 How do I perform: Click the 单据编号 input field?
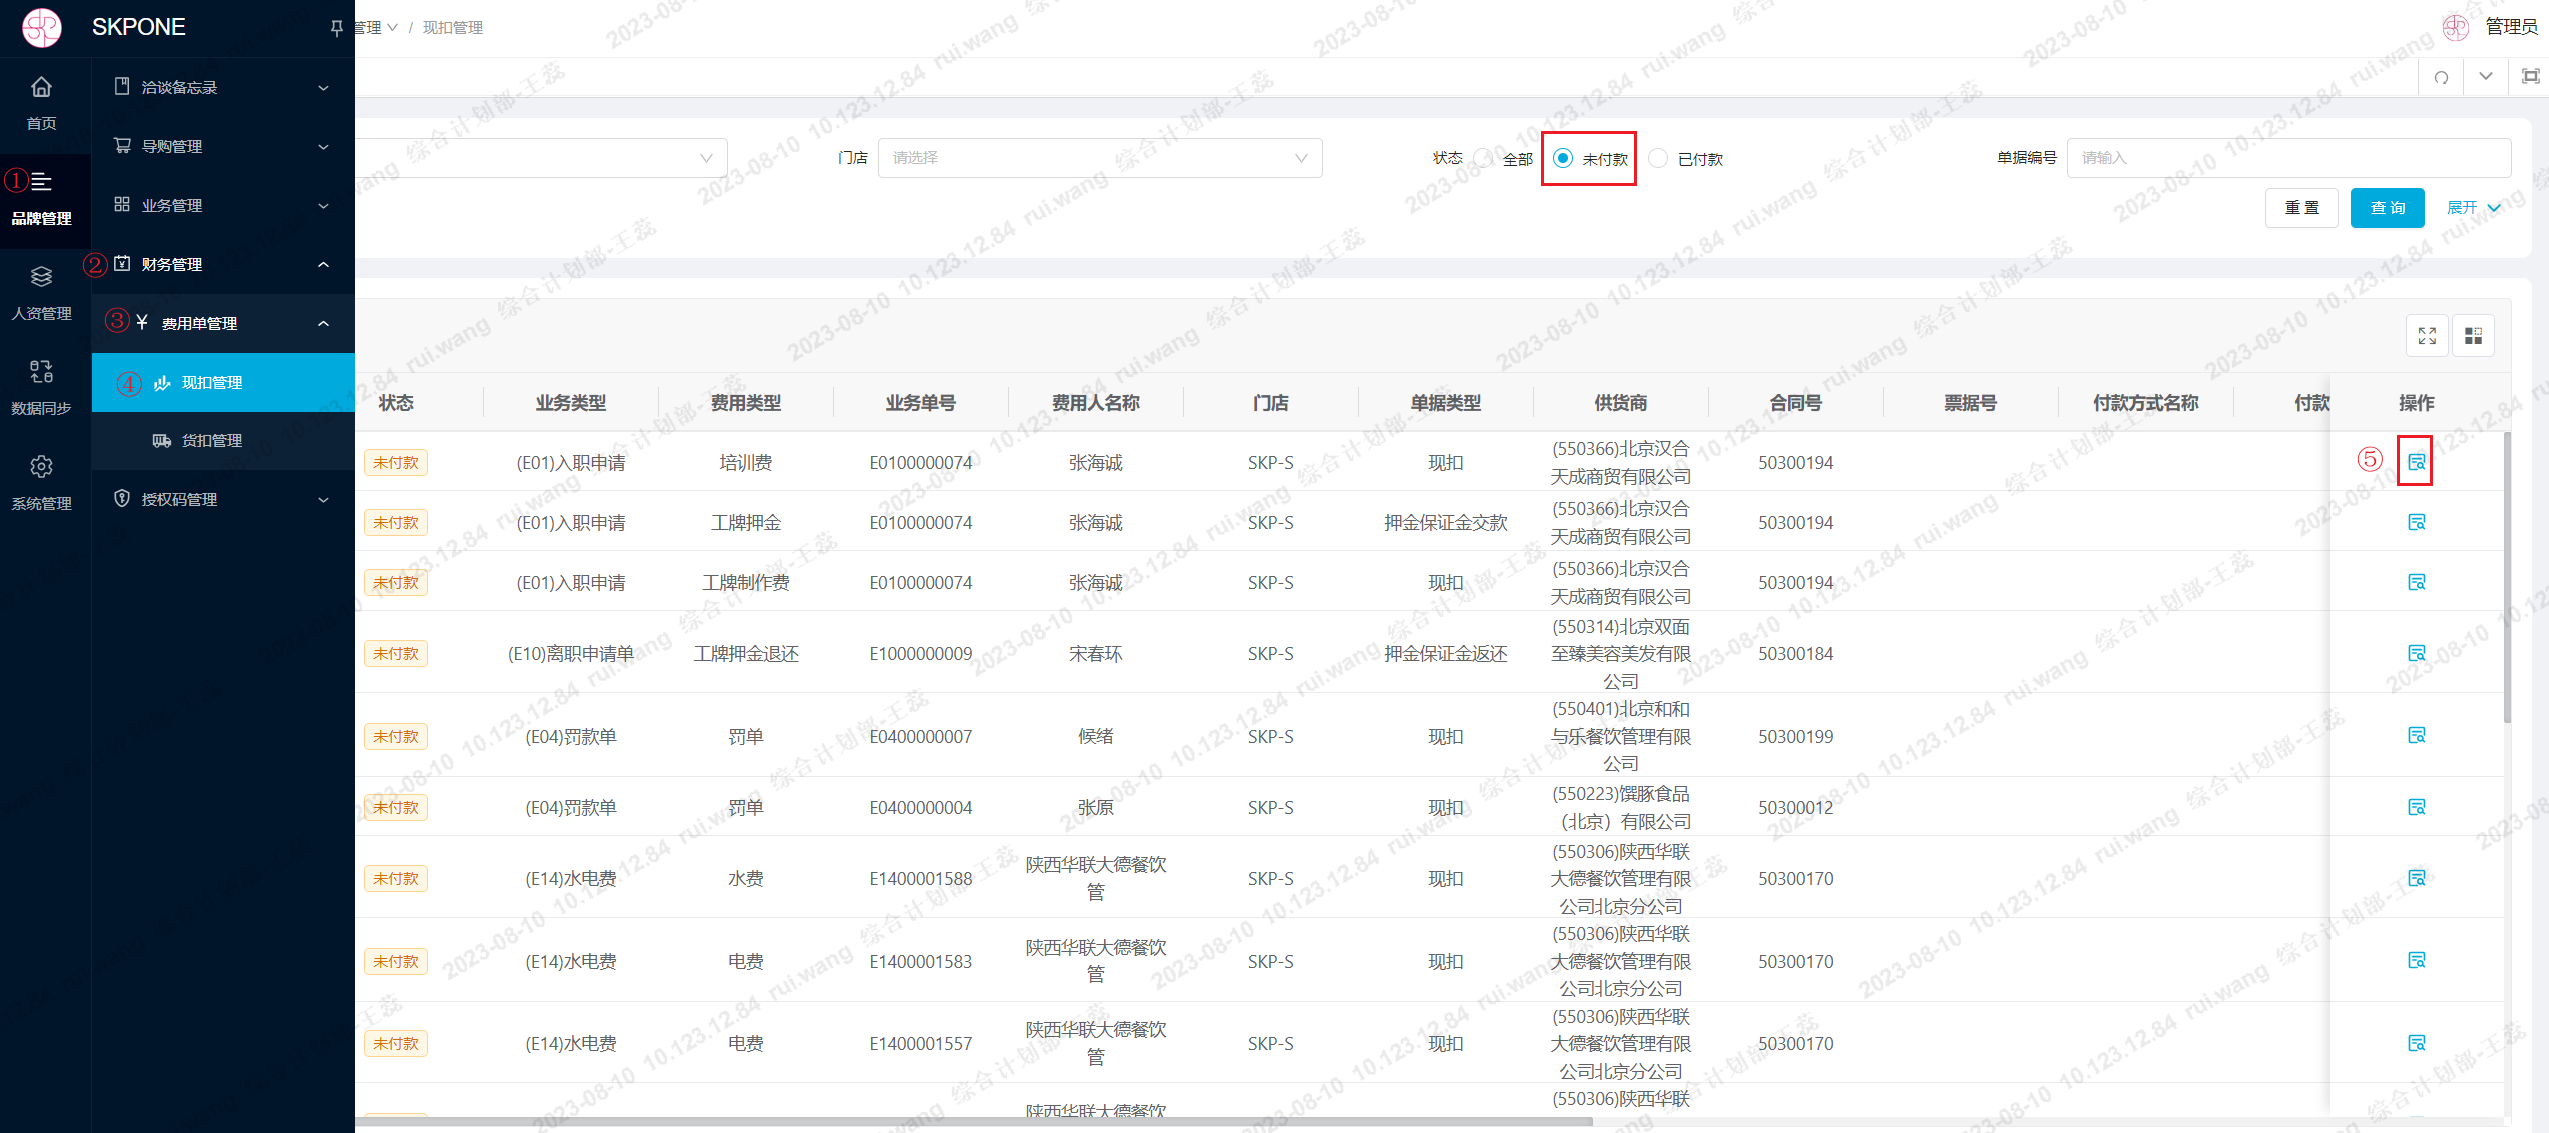pos(2288,158)
